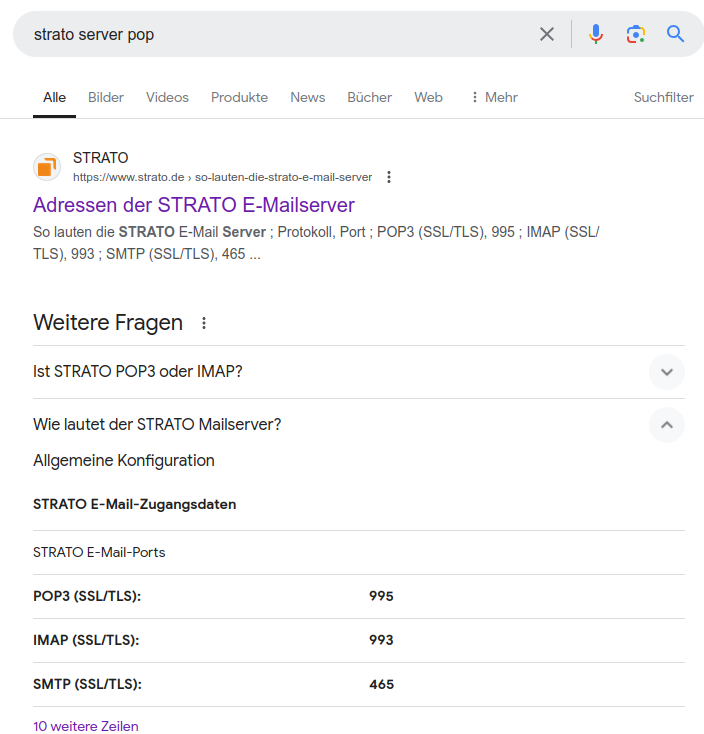Expand 'Ist STRATO POP3 oder IMAP?' question
704x734 pixels.
pos(666,372)
